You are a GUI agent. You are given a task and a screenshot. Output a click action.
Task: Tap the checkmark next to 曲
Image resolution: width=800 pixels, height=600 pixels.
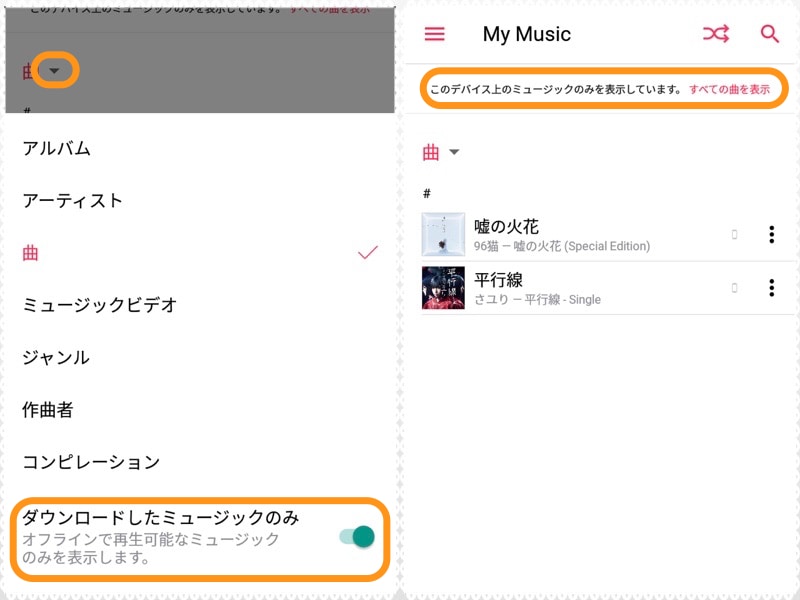tap(367, 253)
